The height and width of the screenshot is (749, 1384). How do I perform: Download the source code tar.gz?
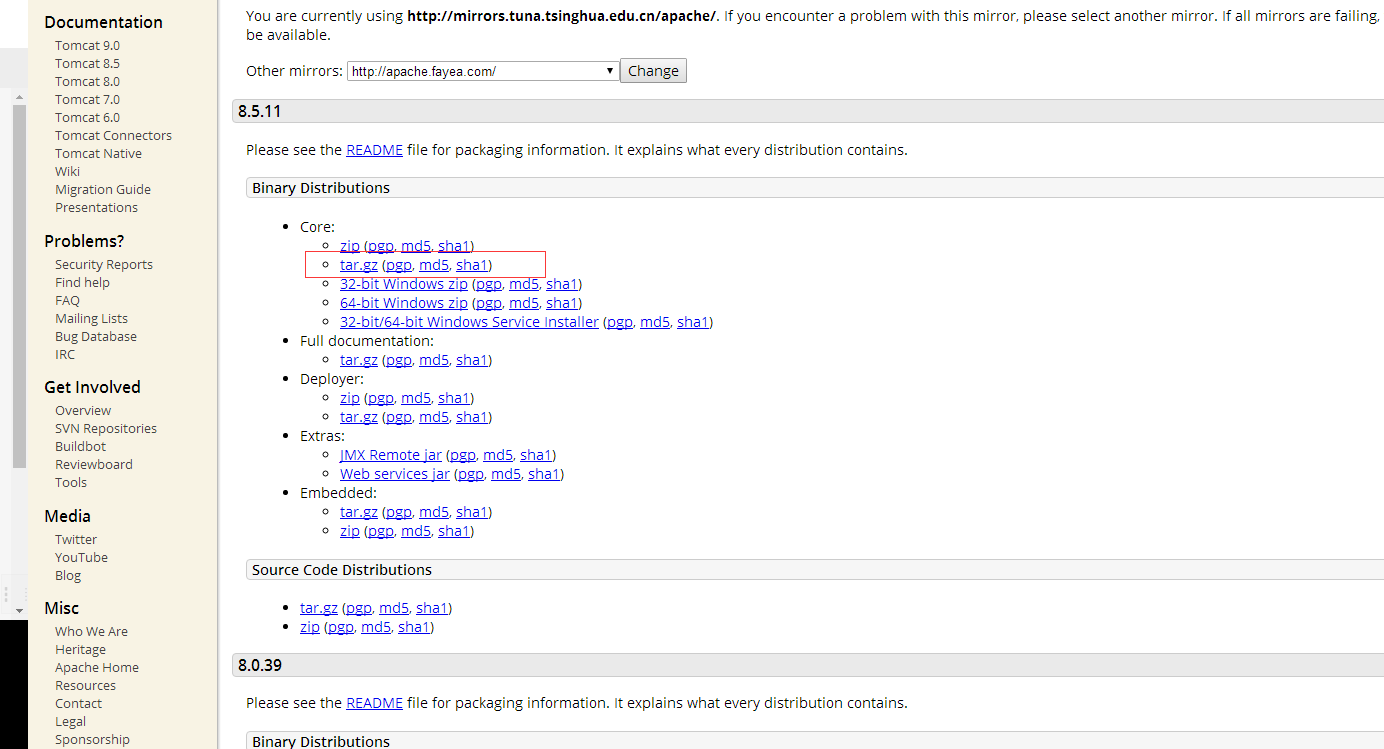tap(319, 608)
